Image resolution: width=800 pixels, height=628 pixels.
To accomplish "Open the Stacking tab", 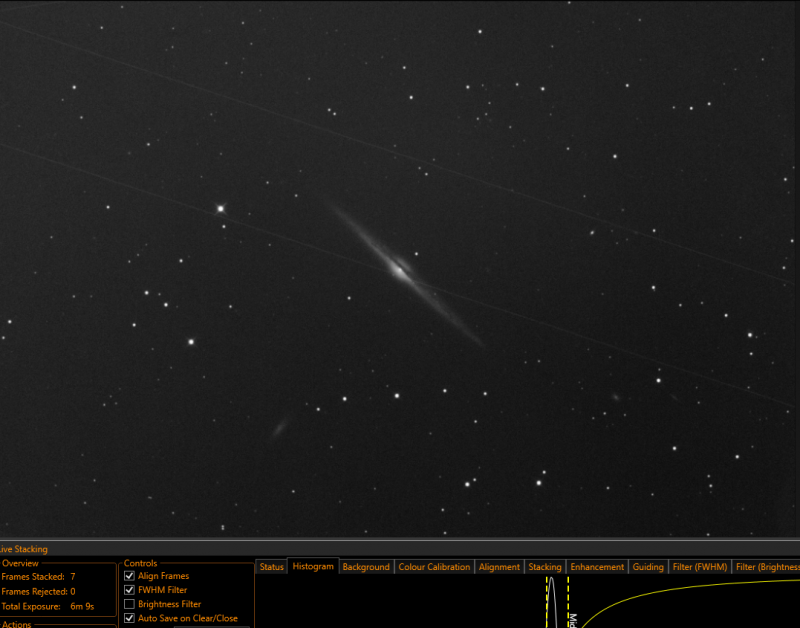I will pos(544,567).
